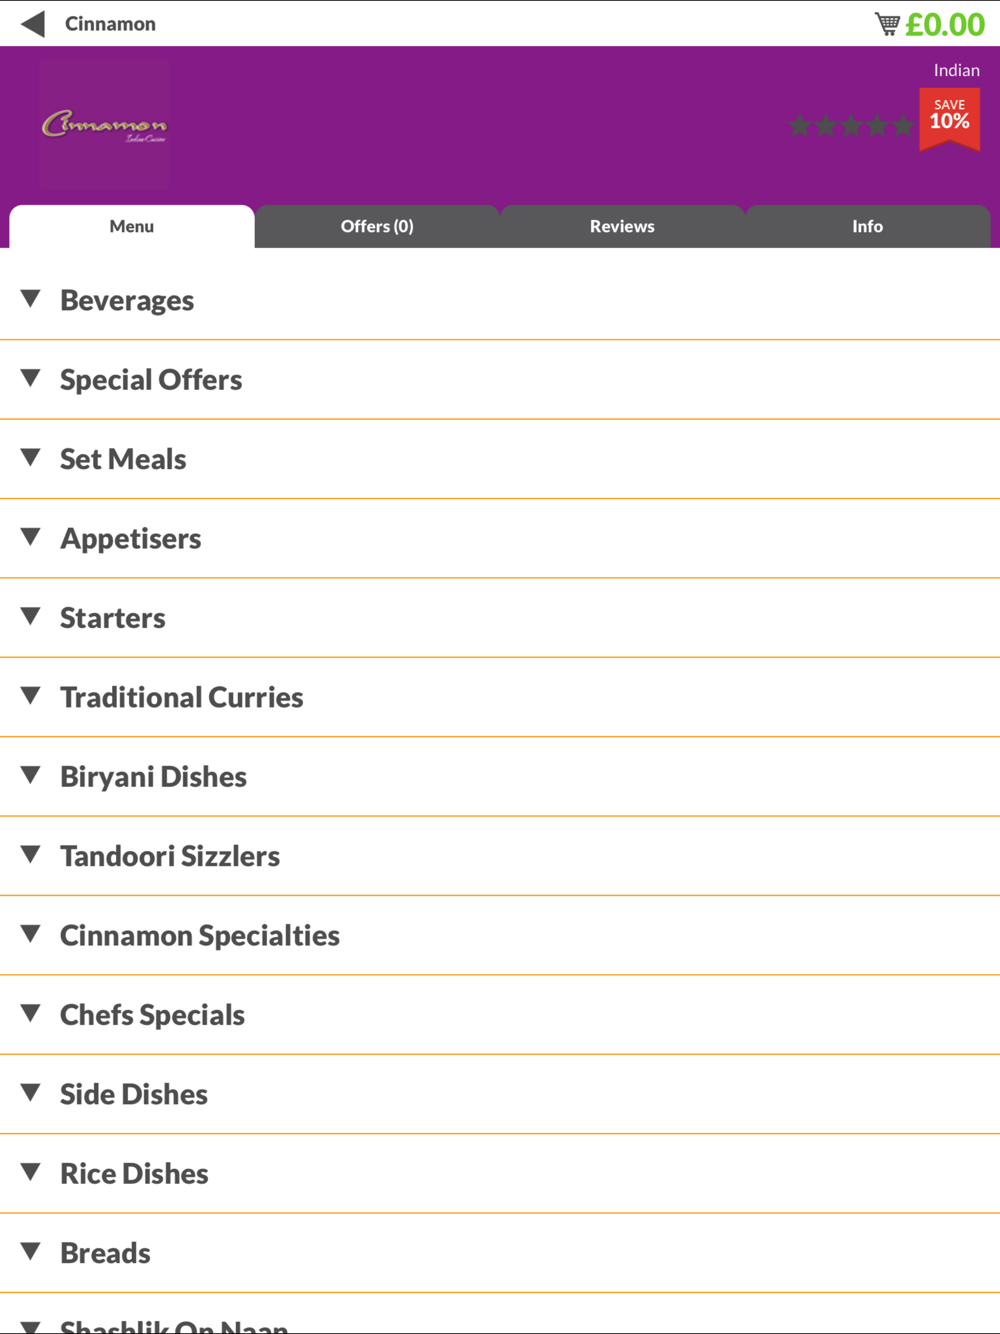
Task: Expand the Biryani Dishes triangle arrow
Action: coord(31,775)
